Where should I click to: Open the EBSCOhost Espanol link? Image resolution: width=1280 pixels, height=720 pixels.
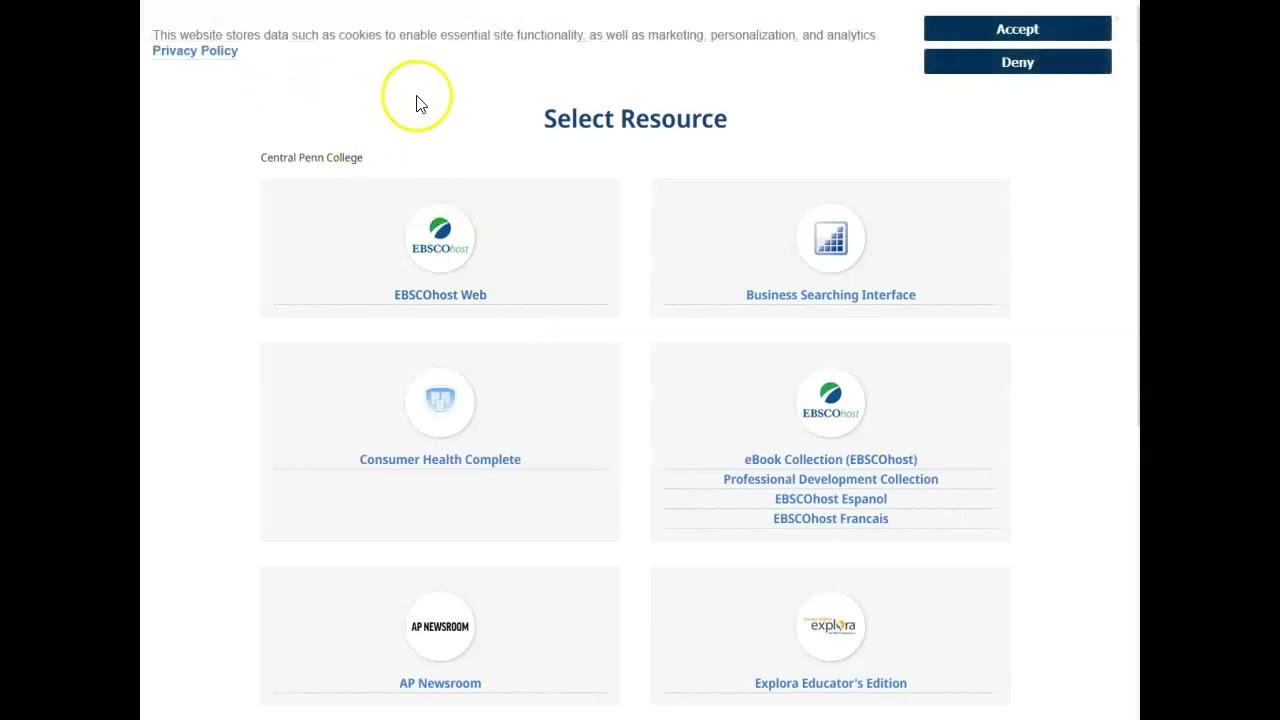(830, 499)
